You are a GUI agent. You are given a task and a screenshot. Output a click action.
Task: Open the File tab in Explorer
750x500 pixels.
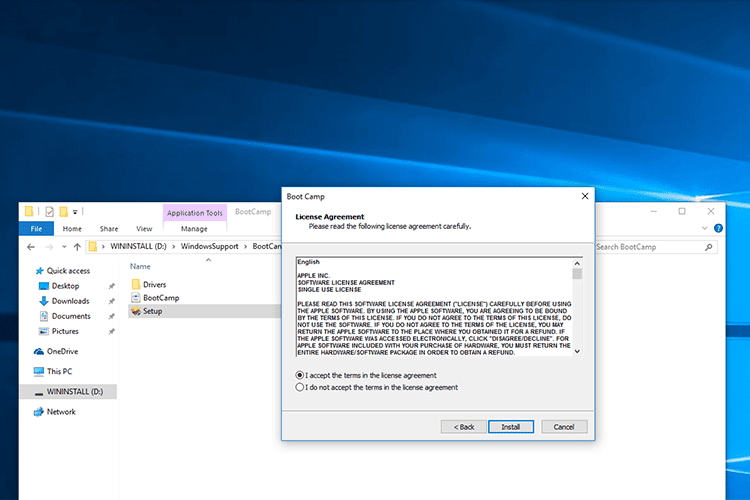coord(36,229)
